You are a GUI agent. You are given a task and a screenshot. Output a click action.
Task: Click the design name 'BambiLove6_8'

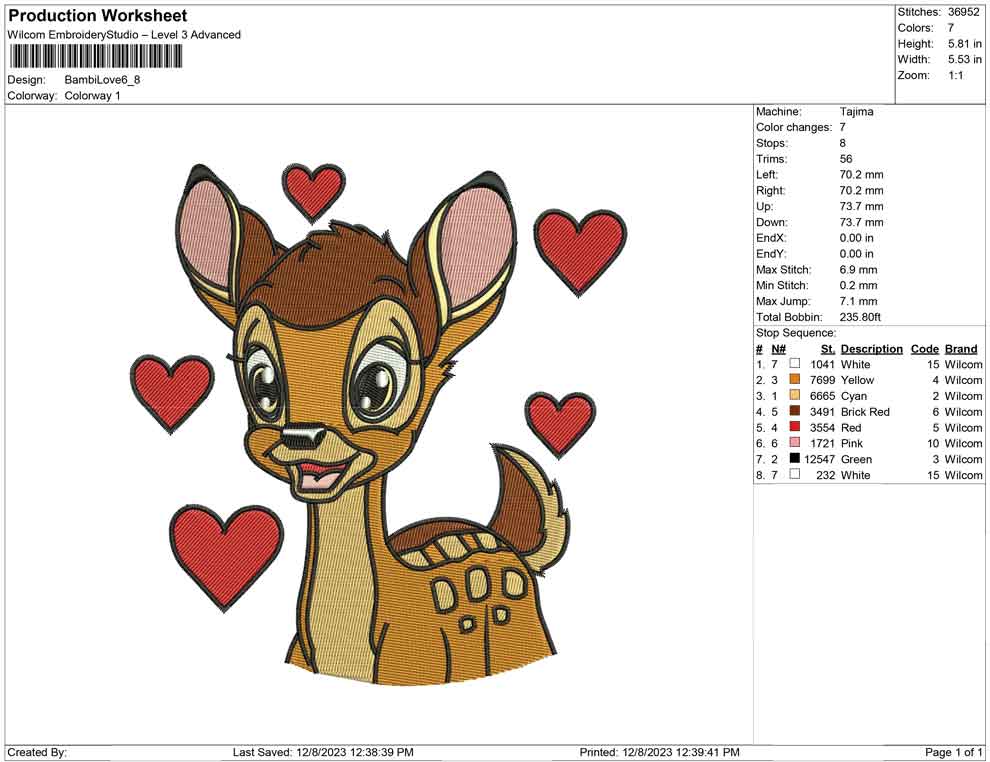pyautogui.click(x=102, y=80)
